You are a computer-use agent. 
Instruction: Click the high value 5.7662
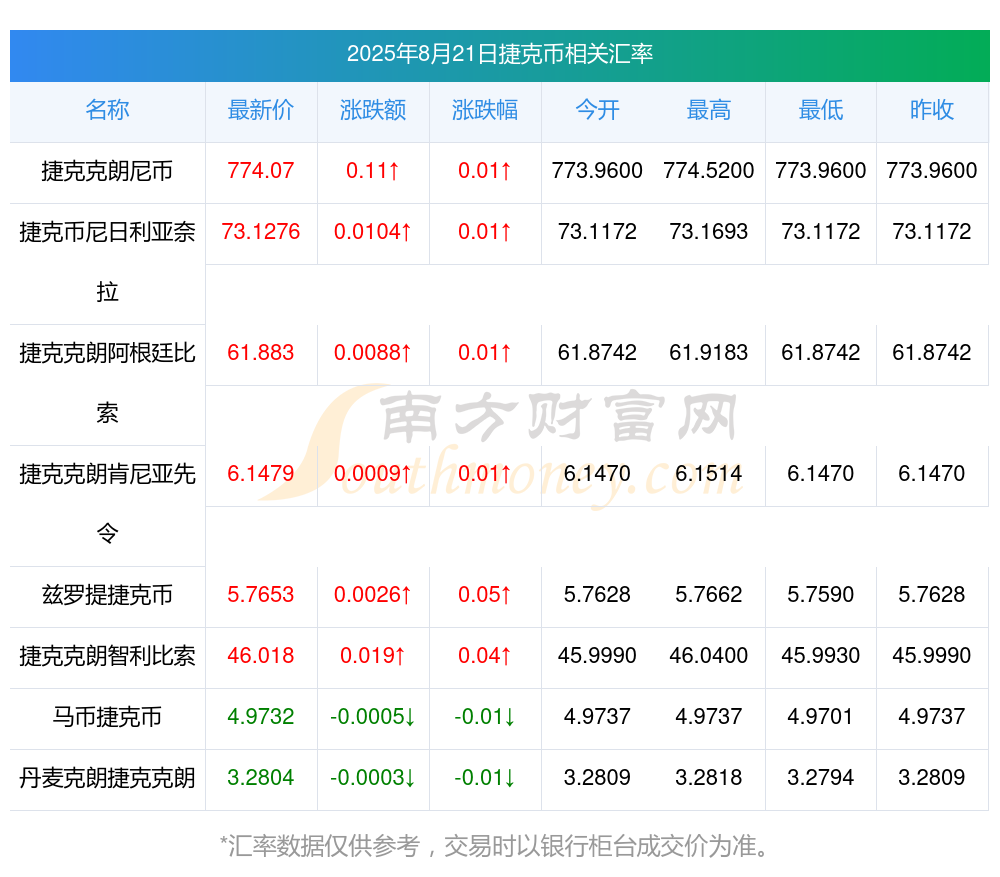(709, 594)
